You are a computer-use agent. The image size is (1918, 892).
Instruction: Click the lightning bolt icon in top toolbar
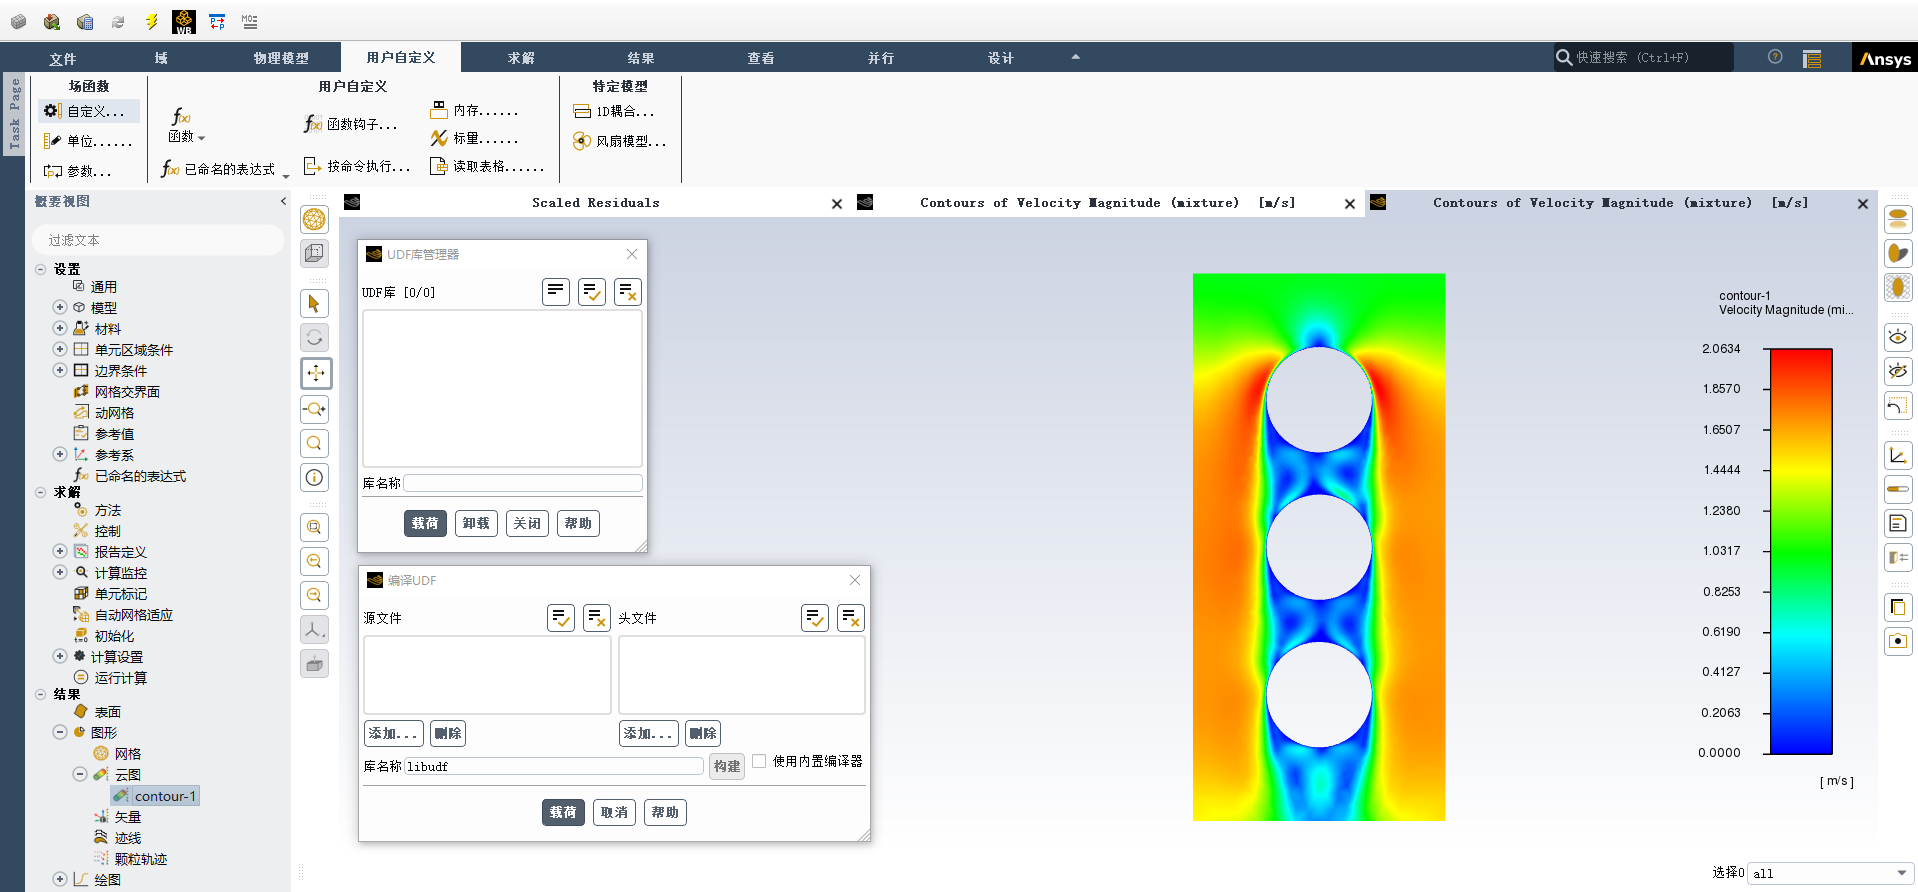click(151, 21)
